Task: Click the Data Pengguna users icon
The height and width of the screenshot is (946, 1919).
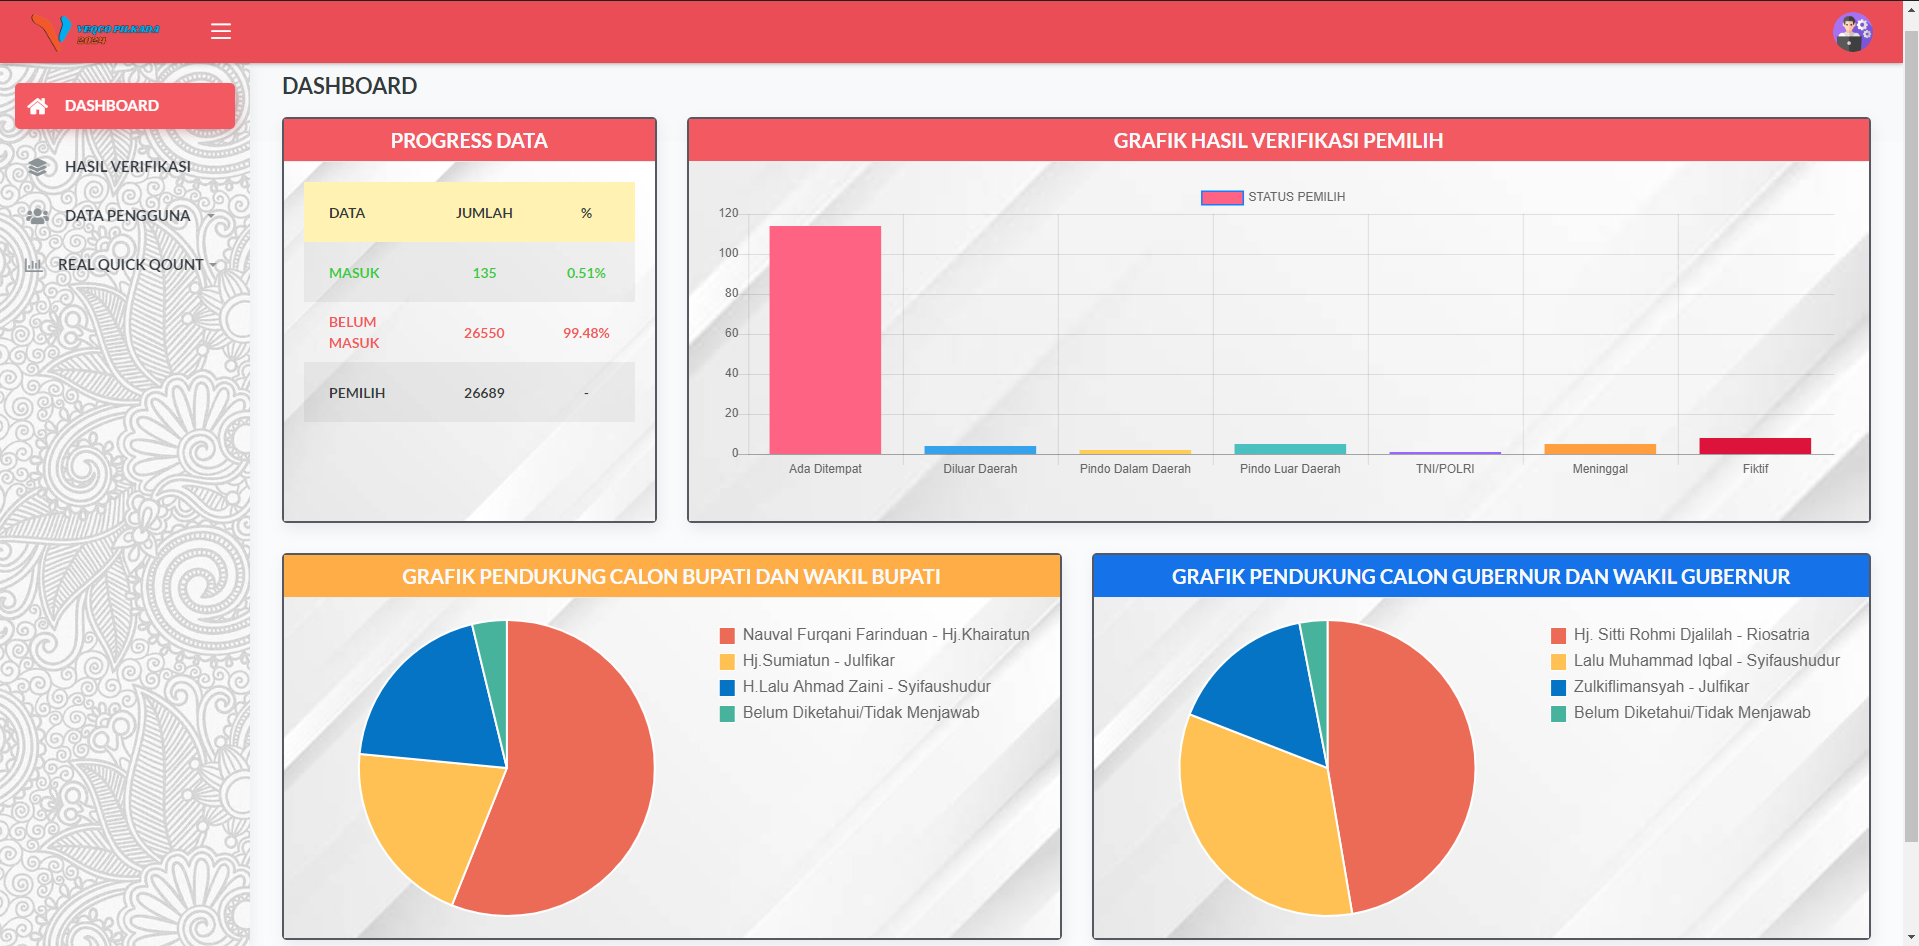Action: point(38,216)
